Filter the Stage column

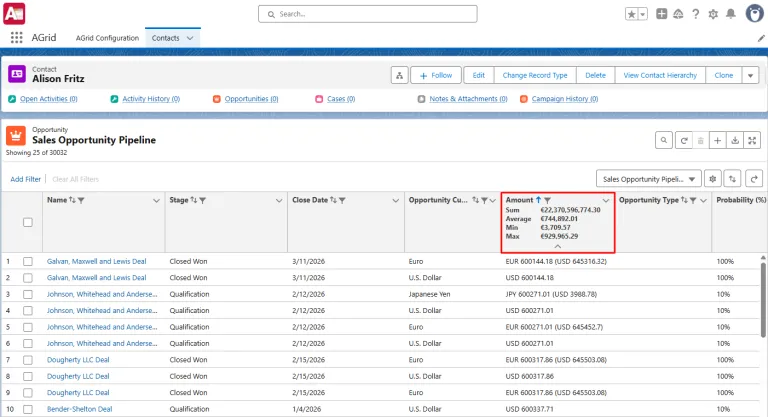coord(203,200)
